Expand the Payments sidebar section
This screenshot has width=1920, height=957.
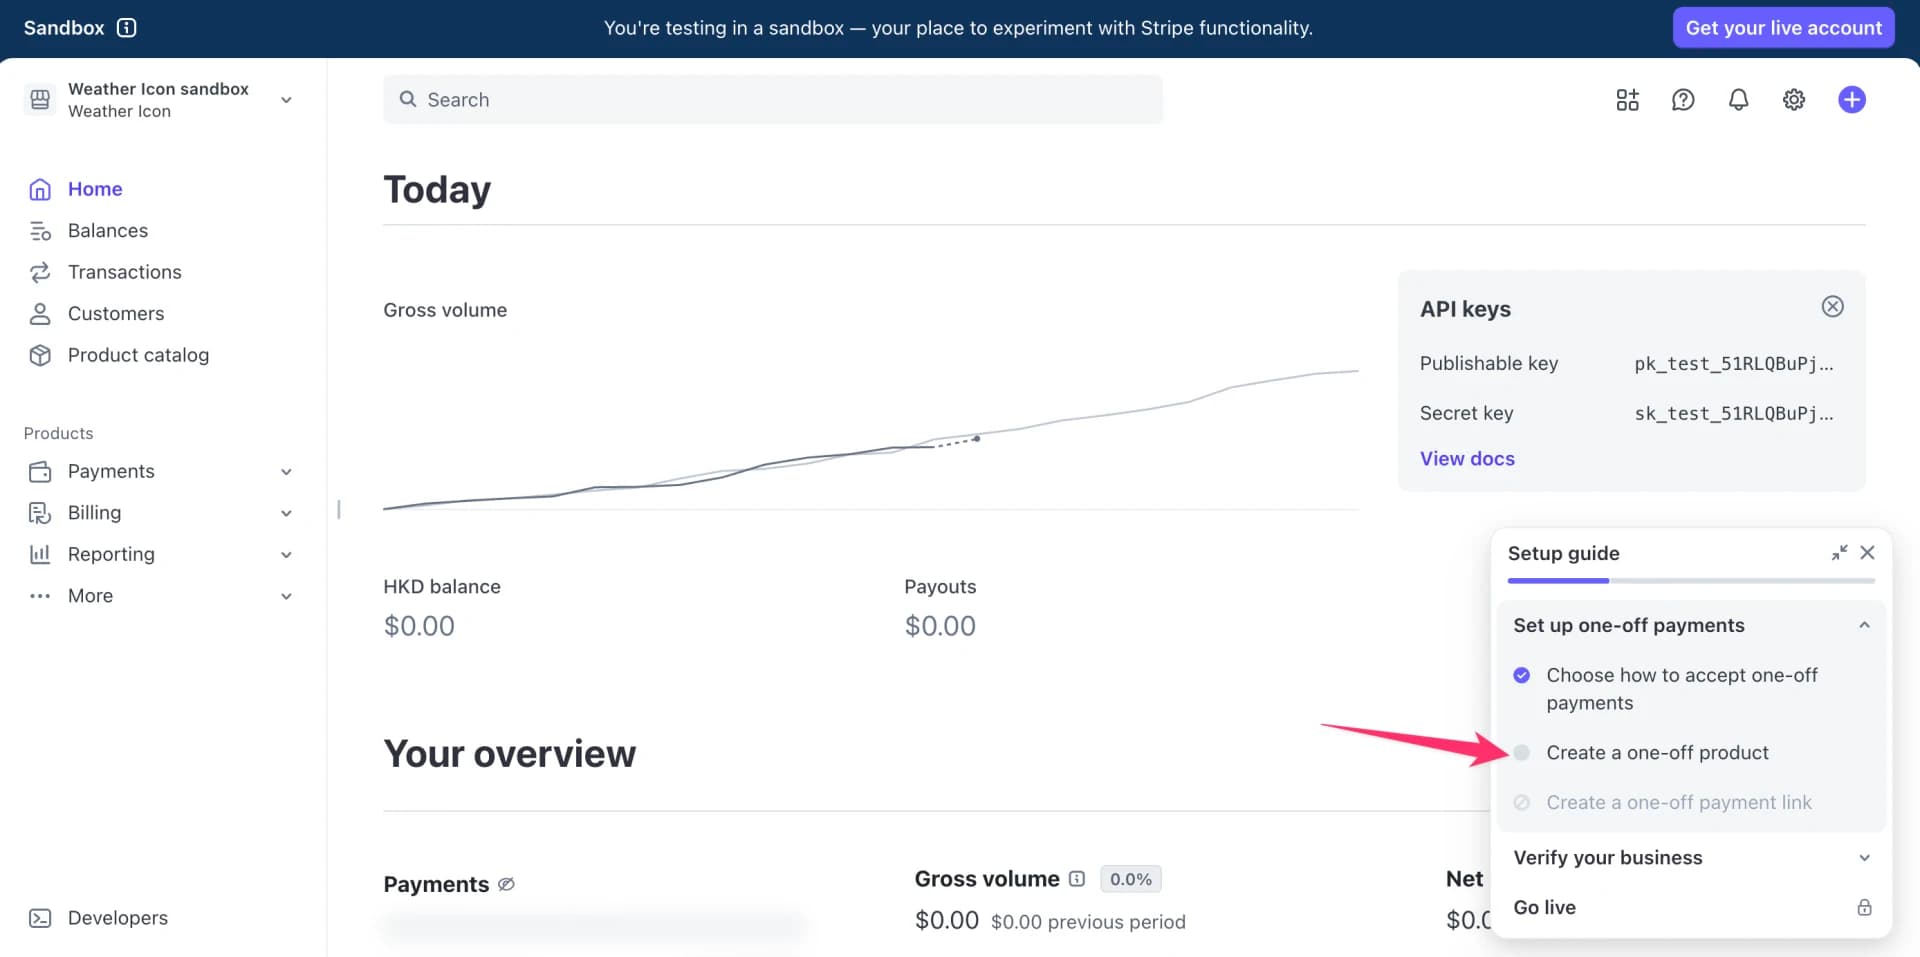[x=286, y=472]
